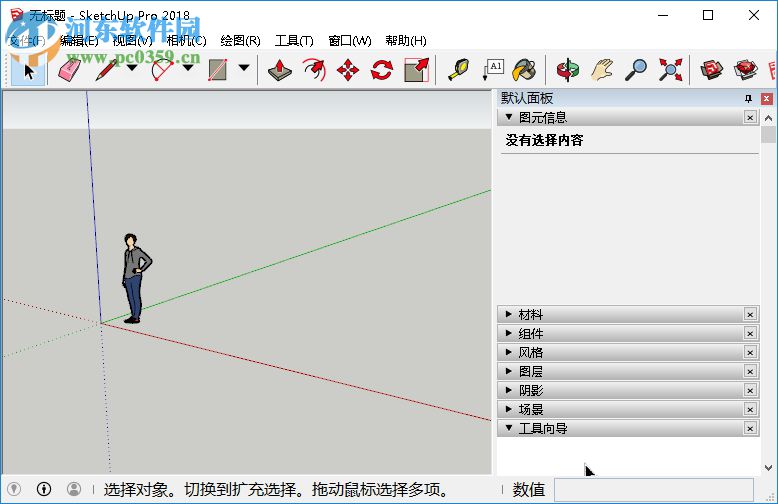
Task: Click the 没有选择内容 text
Action: (x=544, y=140)
